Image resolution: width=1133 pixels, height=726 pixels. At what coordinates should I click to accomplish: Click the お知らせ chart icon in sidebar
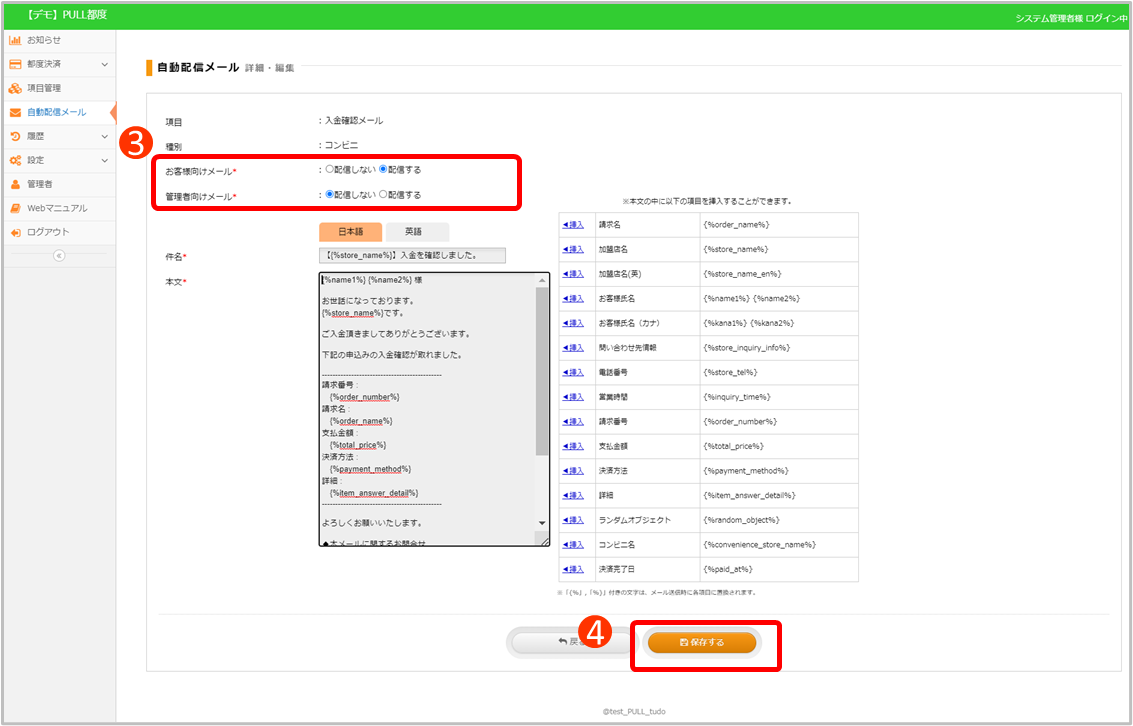(15, 40)
